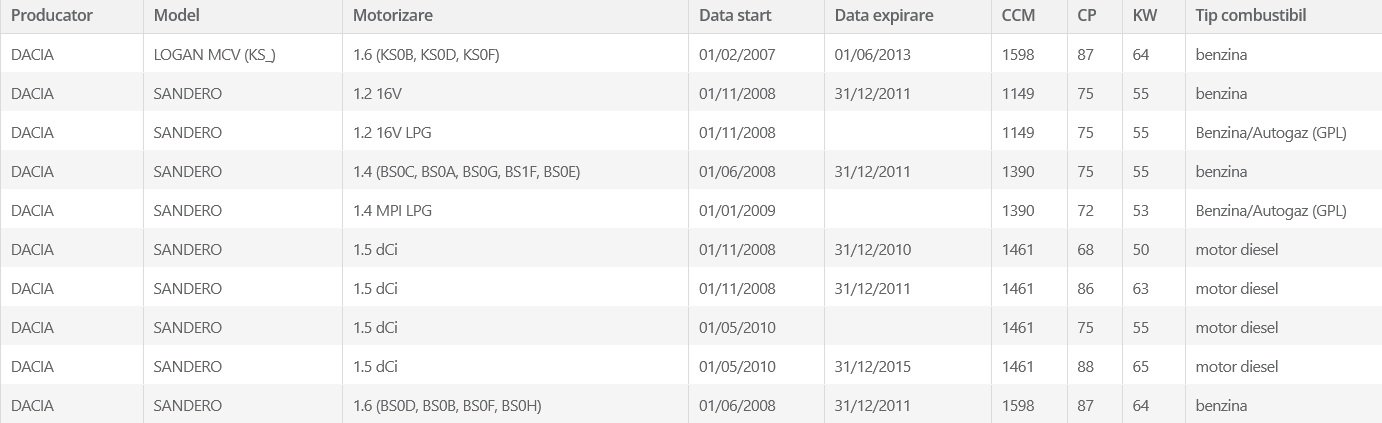Select the LOGAN MCV (KS_) model cell
Viewport: 1382px width, 423px height.
coord(215,54)
